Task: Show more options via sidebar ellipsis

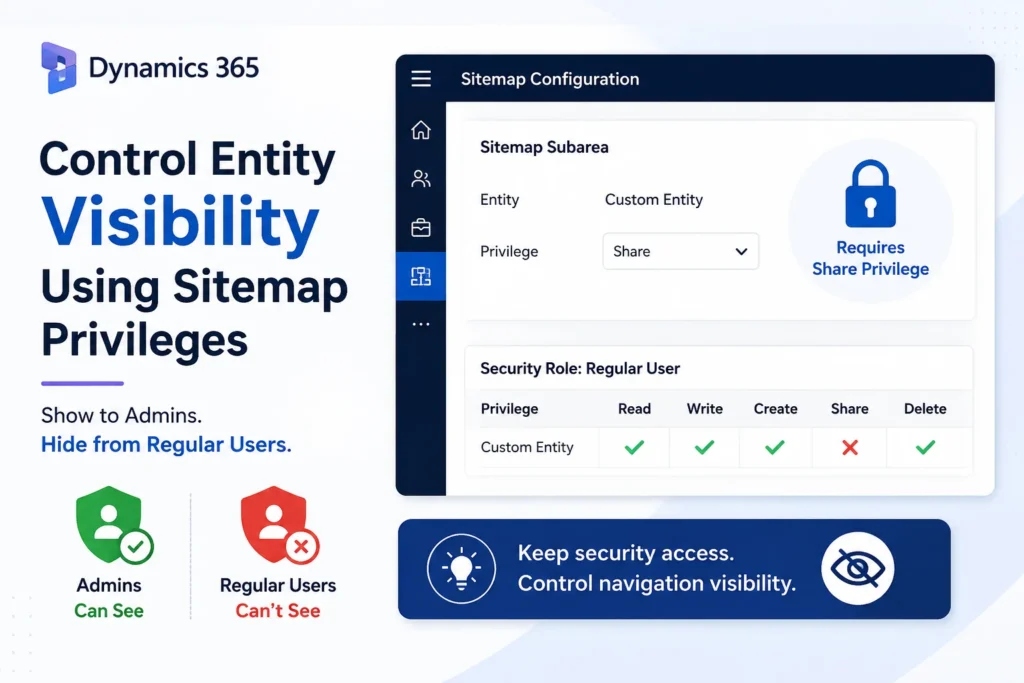Action: tap(421, 324)
